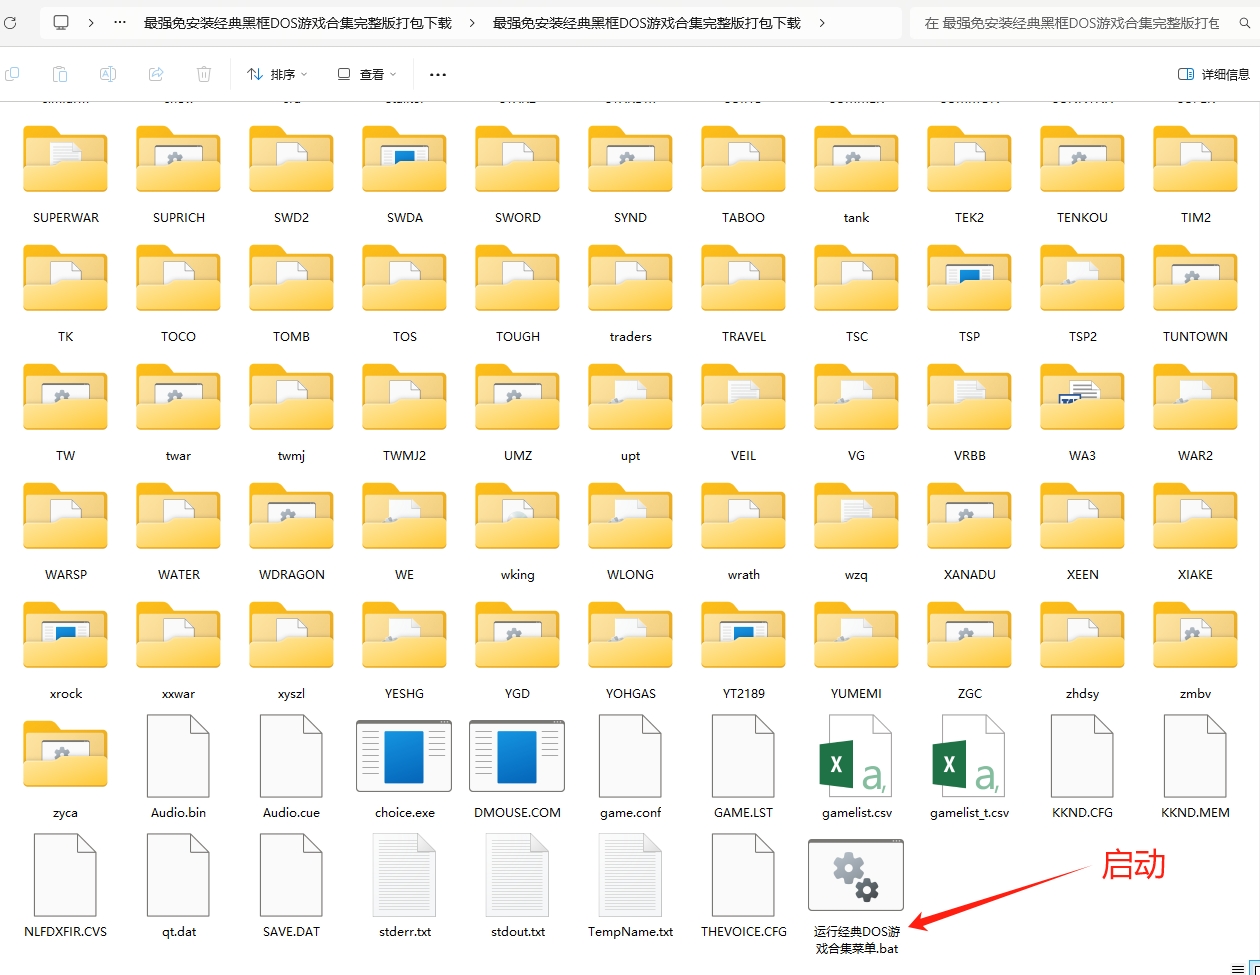Open the 查看 view dropdown

pyautogui.click(x=367, y=74)
